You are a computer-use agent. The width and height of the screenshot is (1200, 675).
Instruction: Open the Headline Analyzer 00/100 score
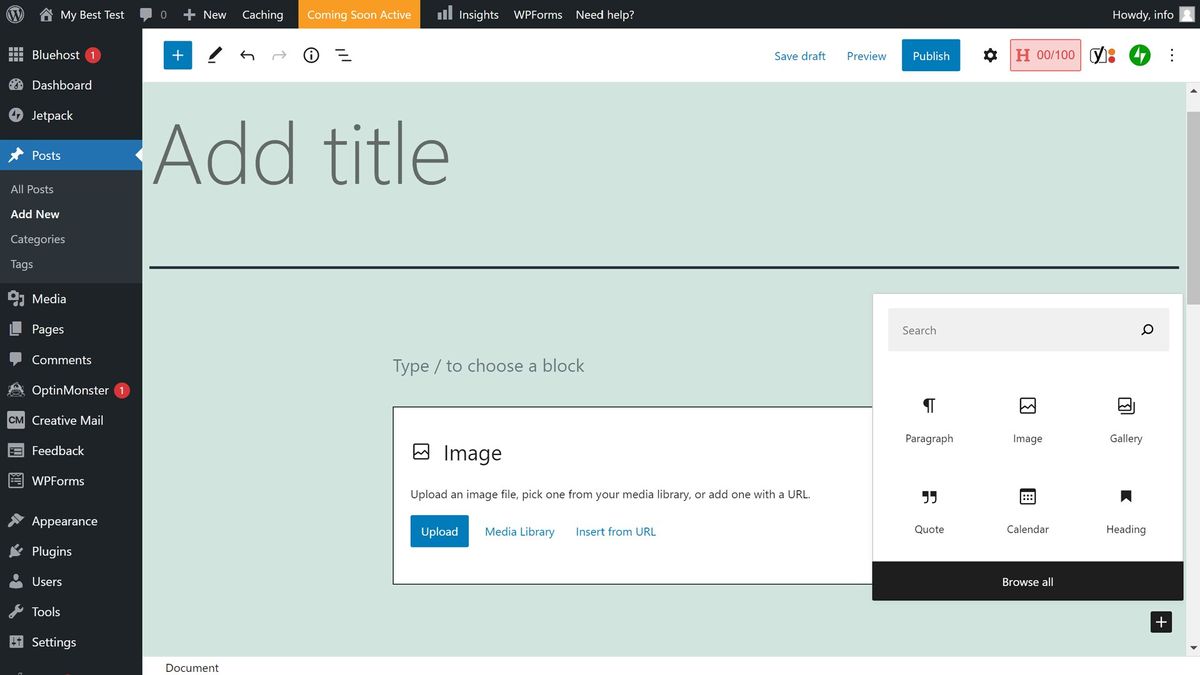coord(1045,55)
